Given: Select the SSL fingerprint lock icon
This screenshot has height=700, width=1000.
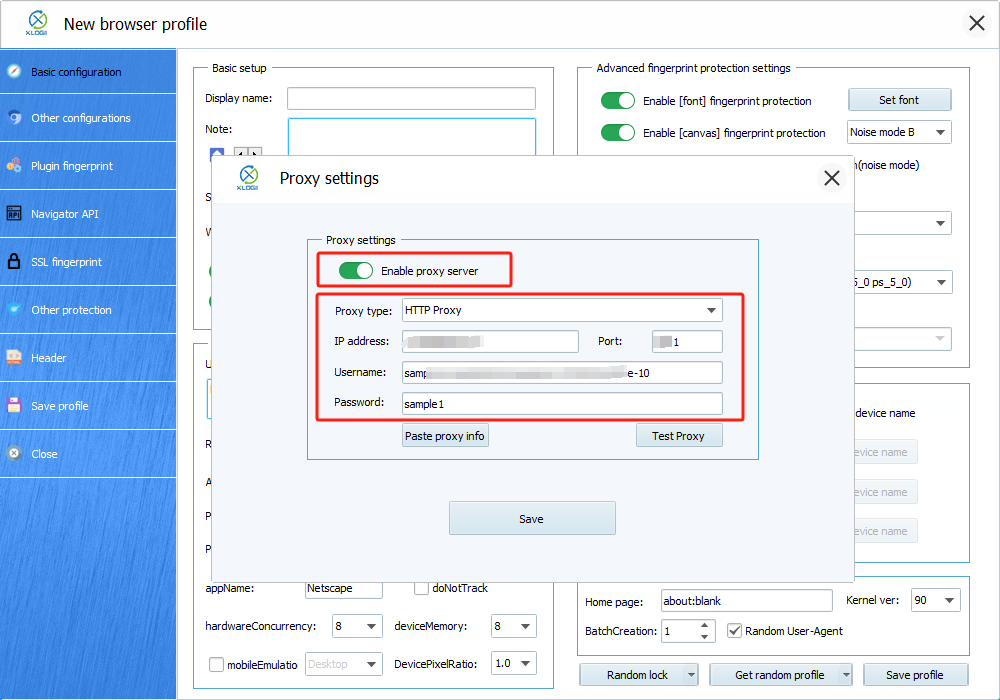Looking at the screenshot, I should pos(14,262).
